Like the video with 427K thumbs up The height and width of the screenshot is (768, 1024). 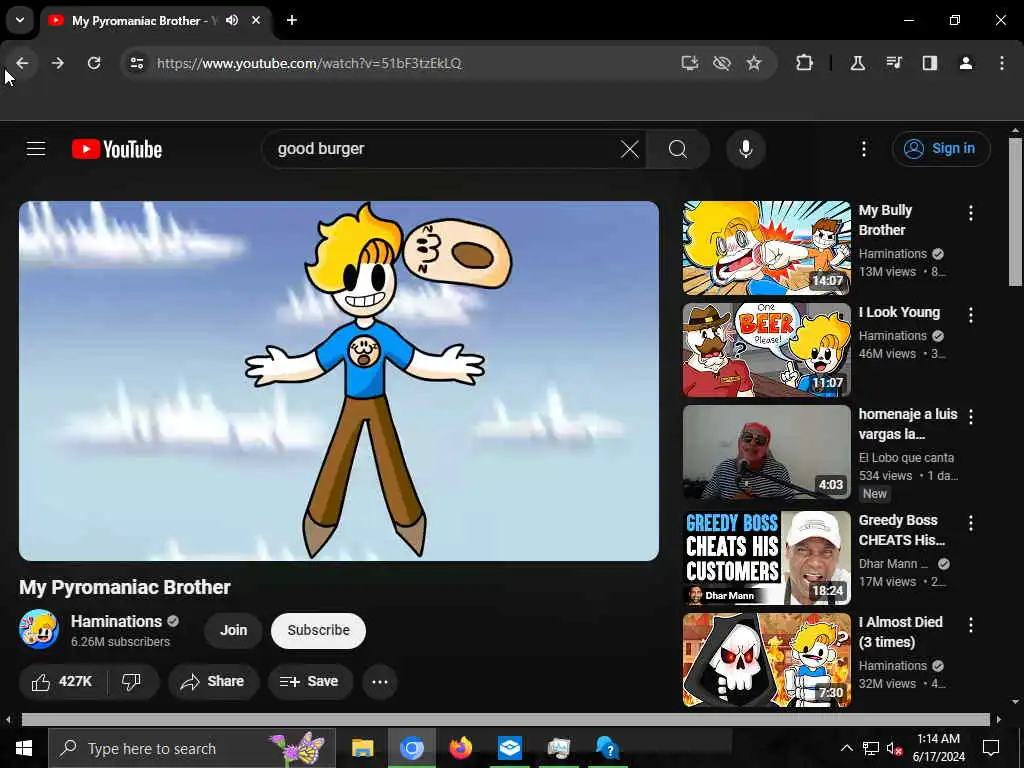[62, 682]
